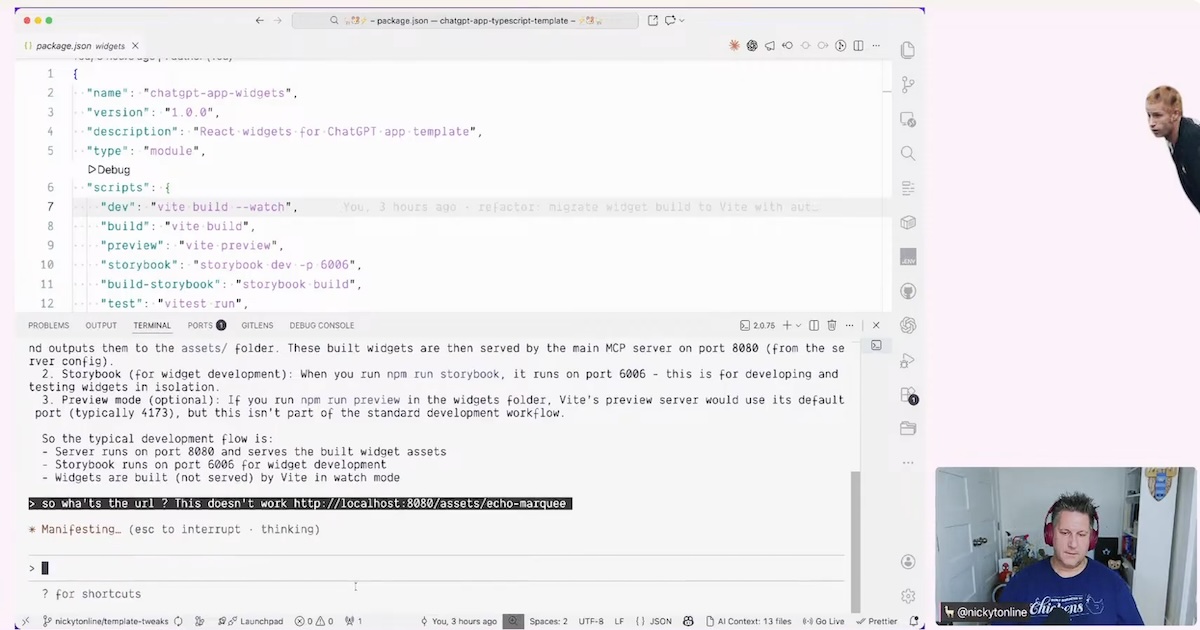This screenshot has width=1200, height=630.
Task: Click the "You, 3 hours ago" blame status item
Action: 459,621
